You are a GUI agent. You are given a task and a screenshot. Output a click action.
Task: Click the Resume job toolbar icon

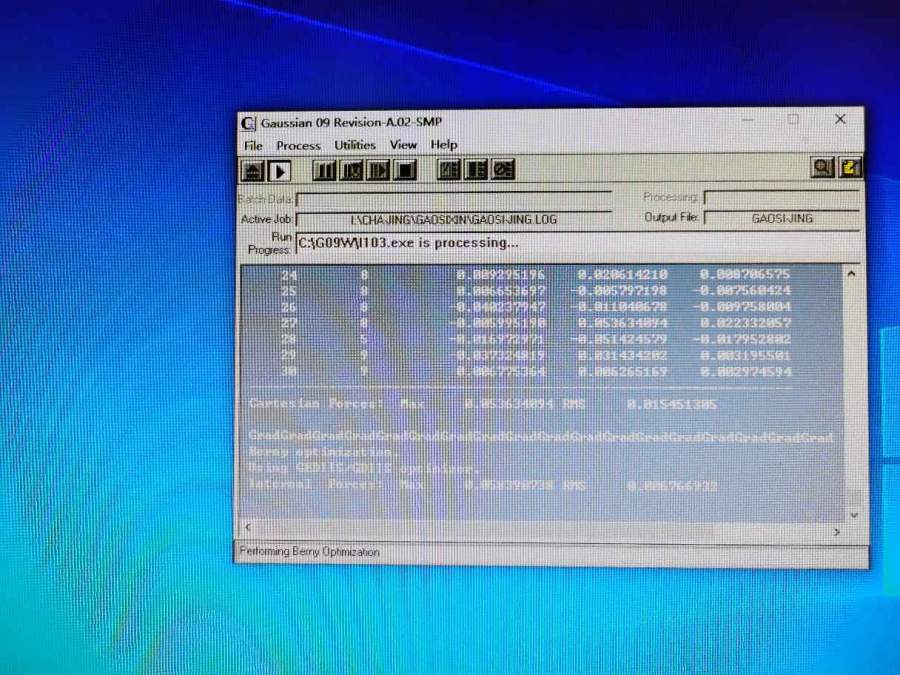point(378,170)
